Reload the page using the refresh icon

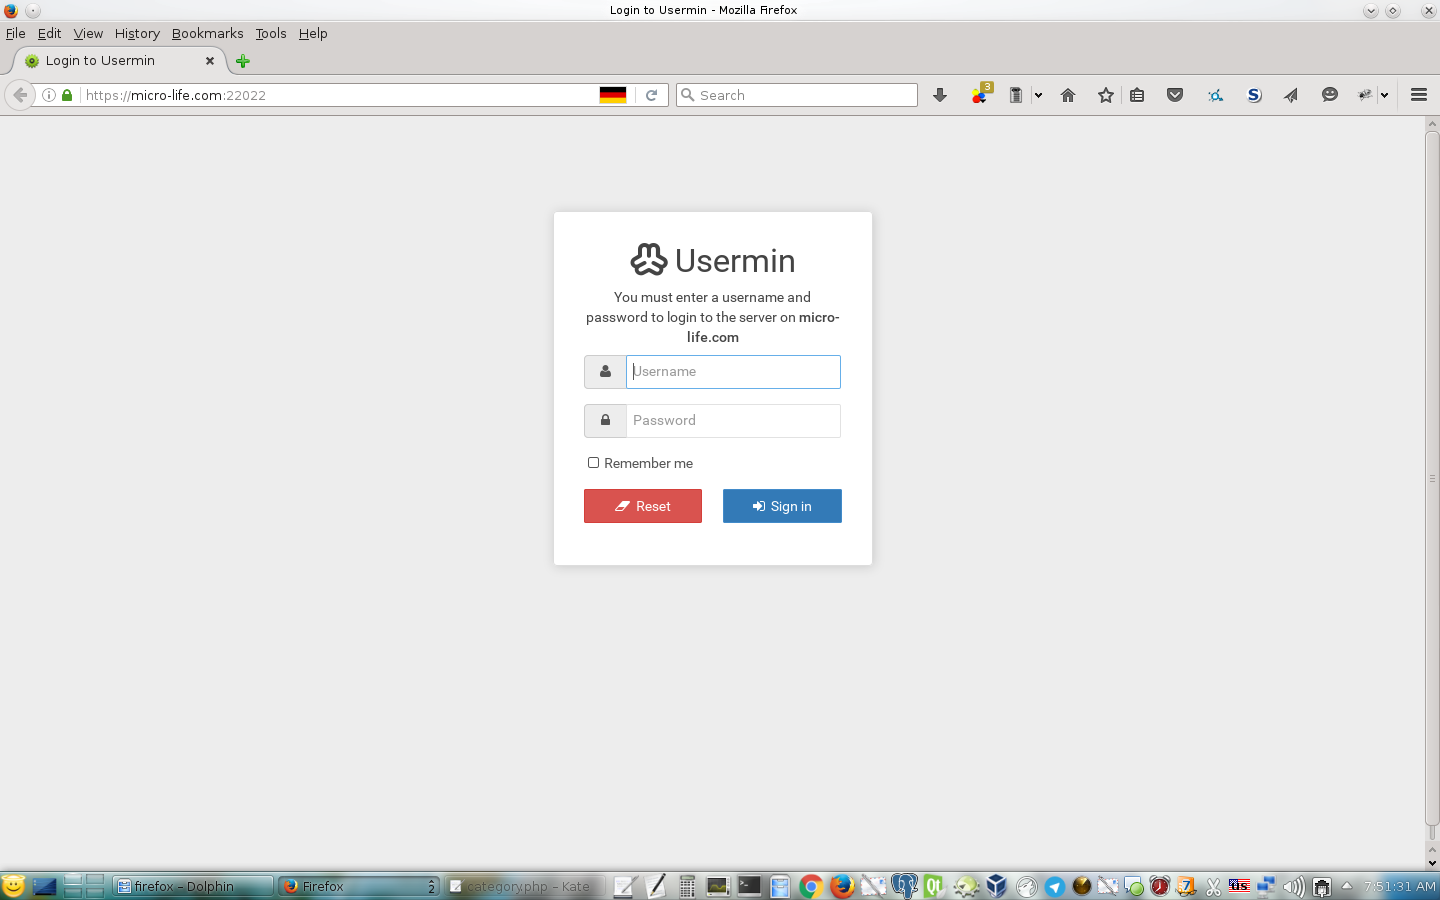(651, 95)
